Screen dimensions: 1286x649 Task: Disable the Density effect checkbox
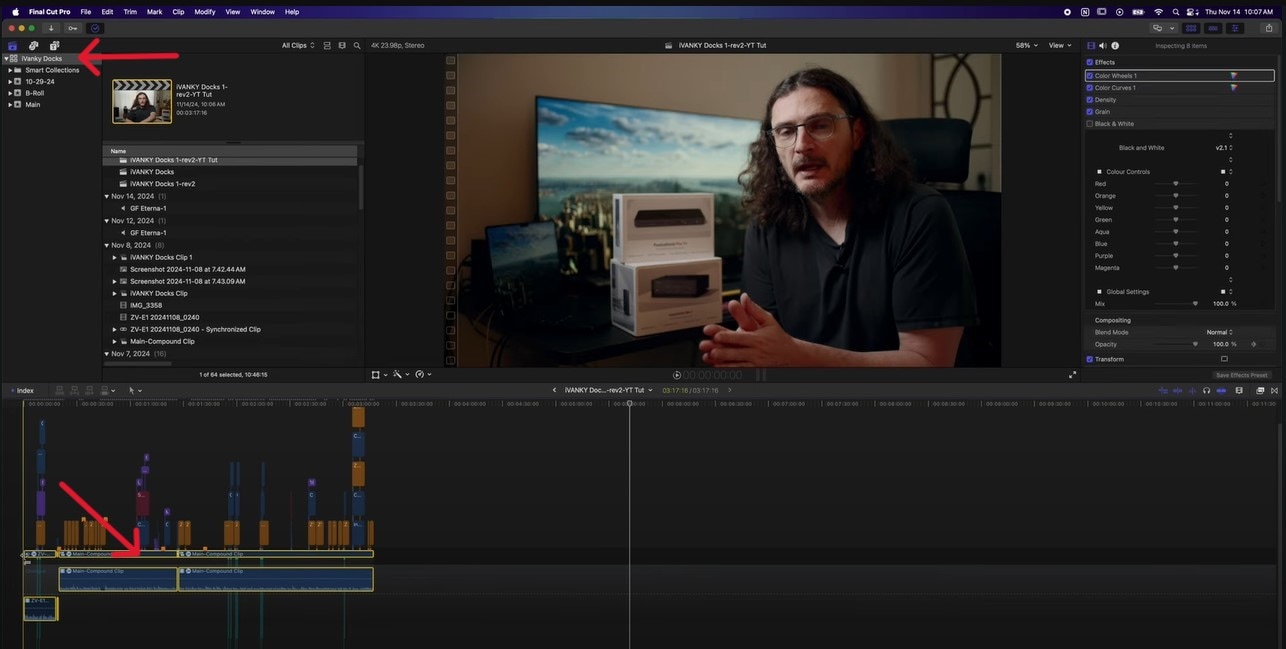pos(1090,100)
